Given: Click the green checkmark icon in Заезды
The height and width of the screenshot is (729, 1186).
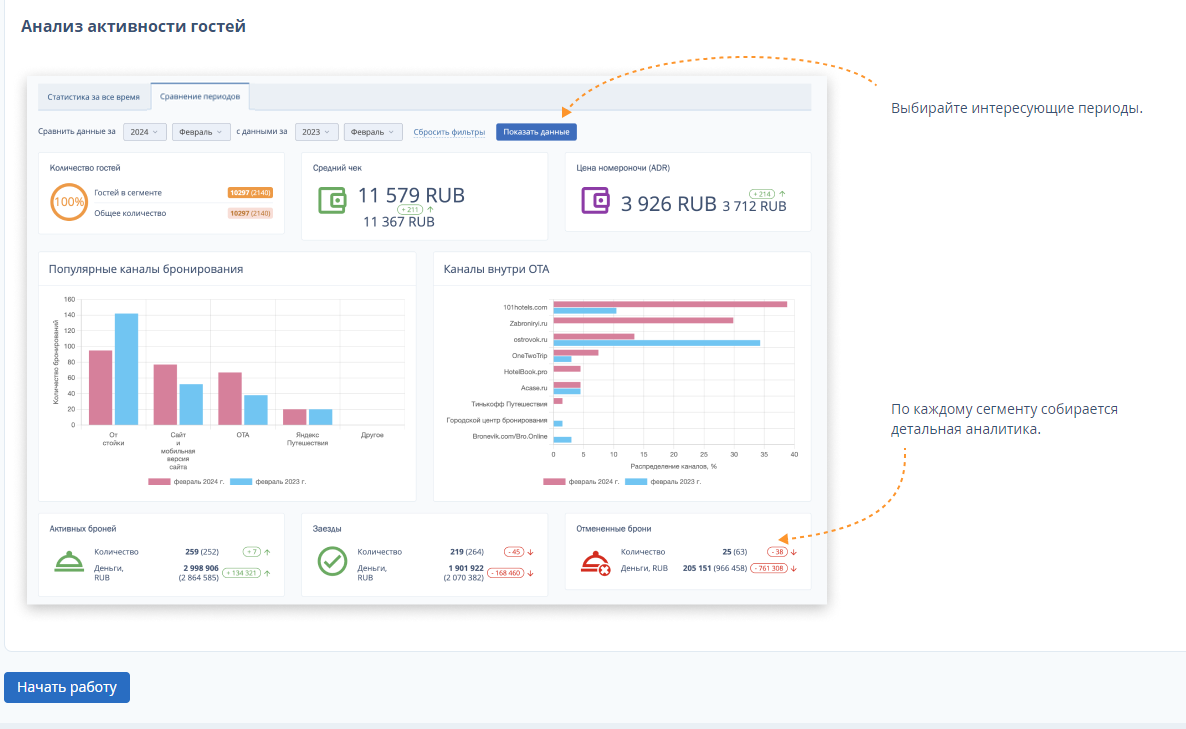Looking at the screenshot, I should pos(332,562).
